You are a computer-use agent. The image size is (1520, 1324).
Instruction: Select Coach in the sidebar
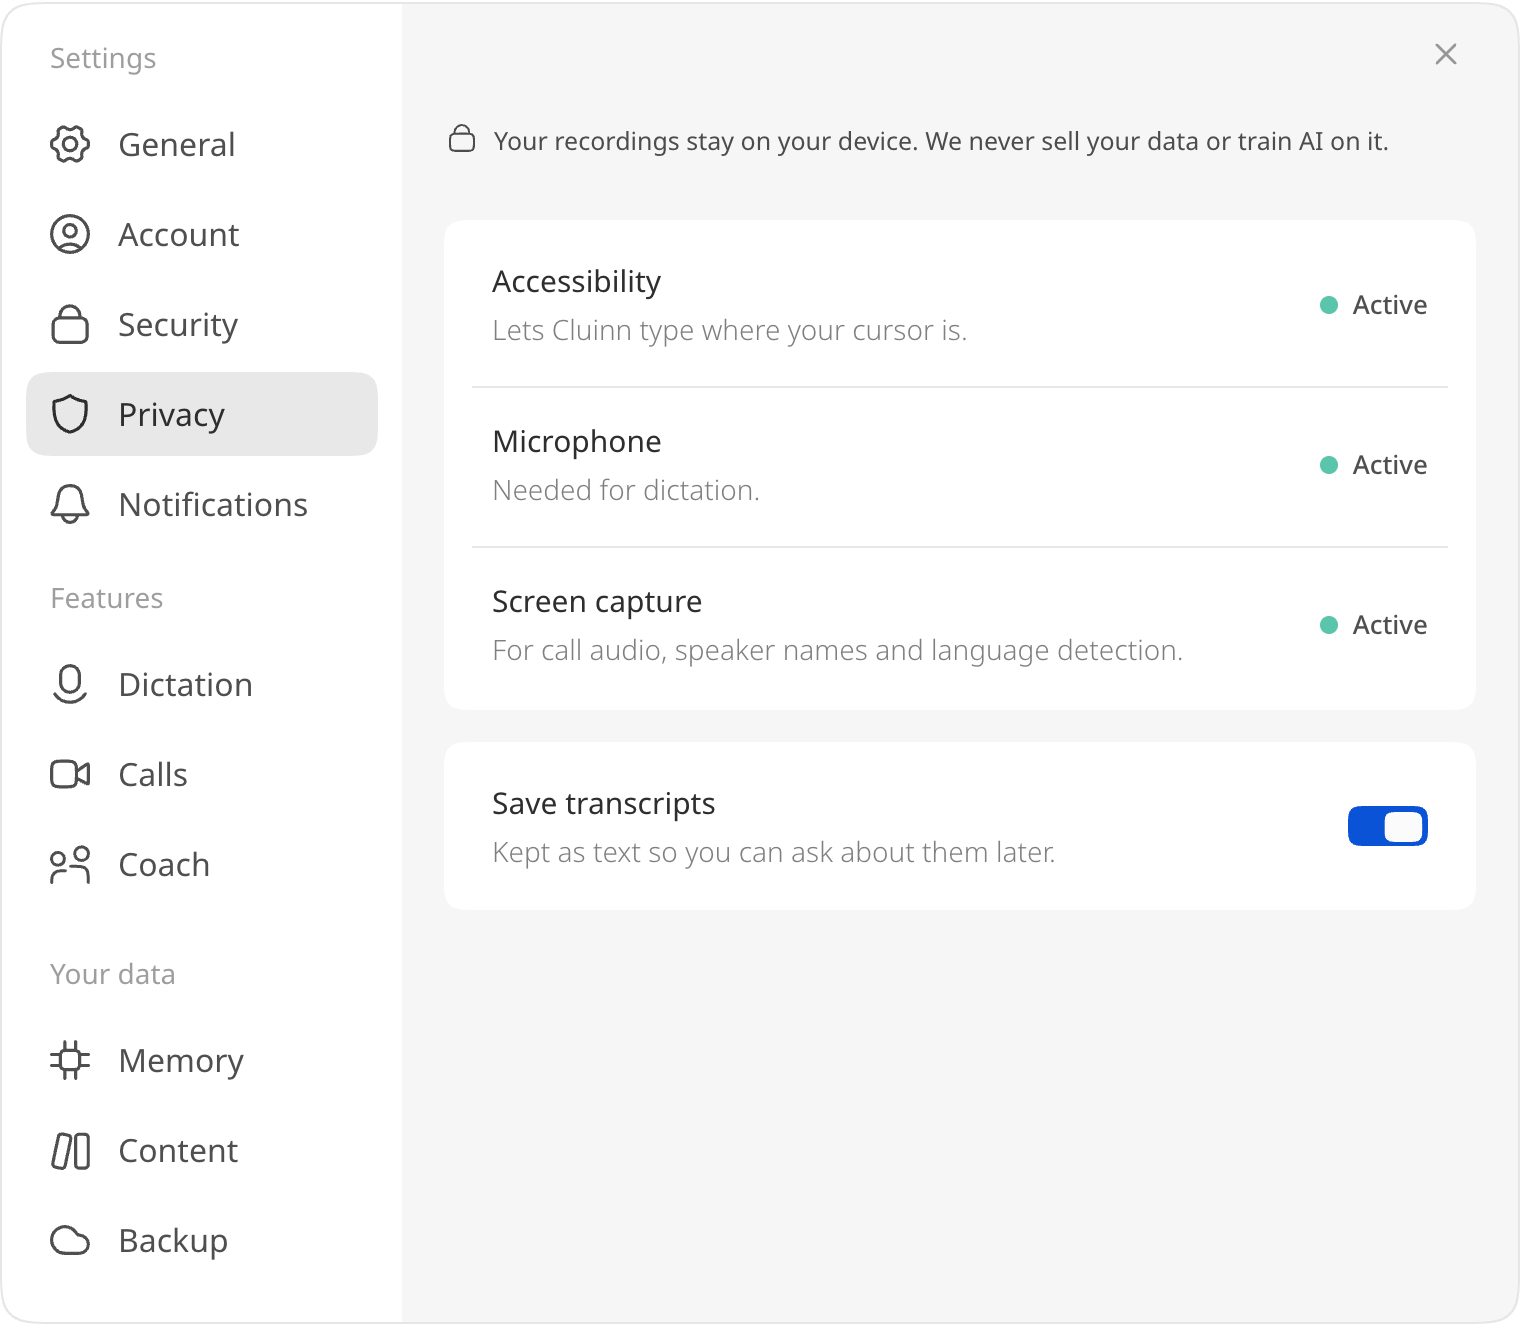[202, 865]
